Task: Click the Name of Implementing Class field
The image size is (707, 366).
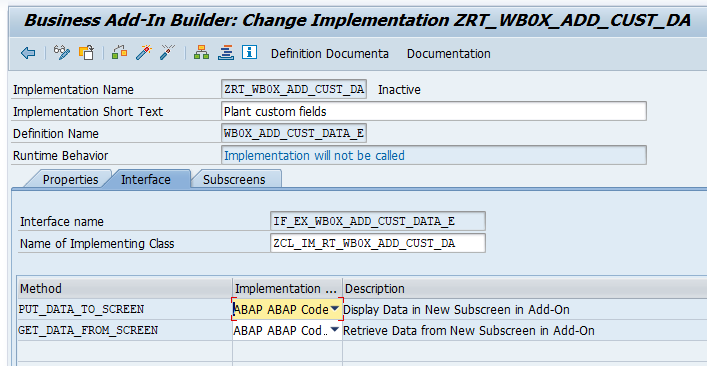Action: click(x=378, y=243)
